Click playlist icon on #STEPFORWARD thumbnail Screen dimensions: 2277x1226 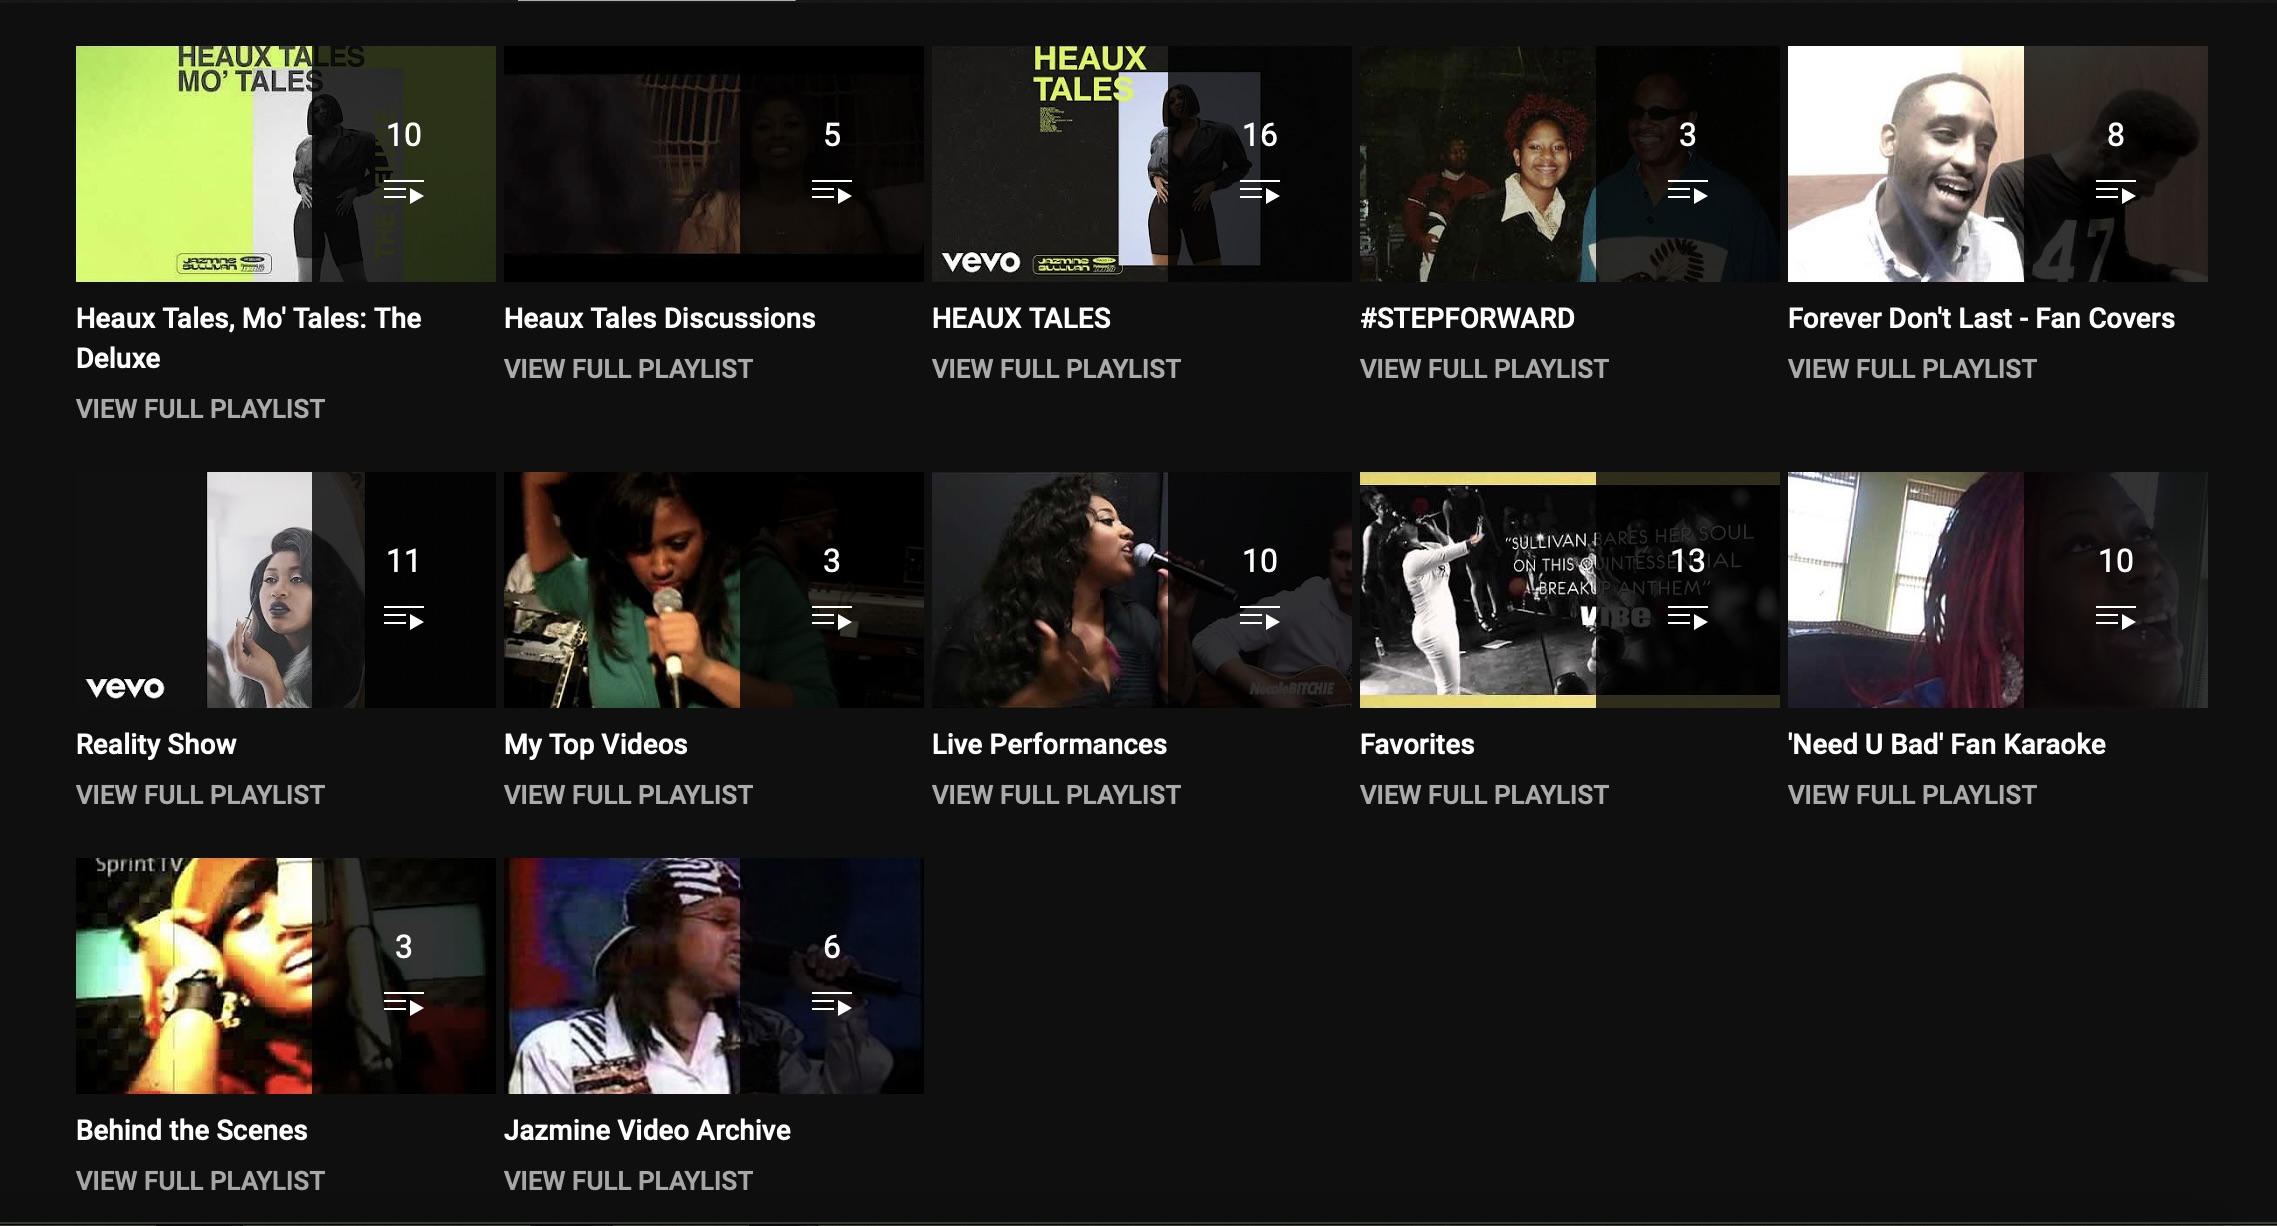tap(1687, 191)
